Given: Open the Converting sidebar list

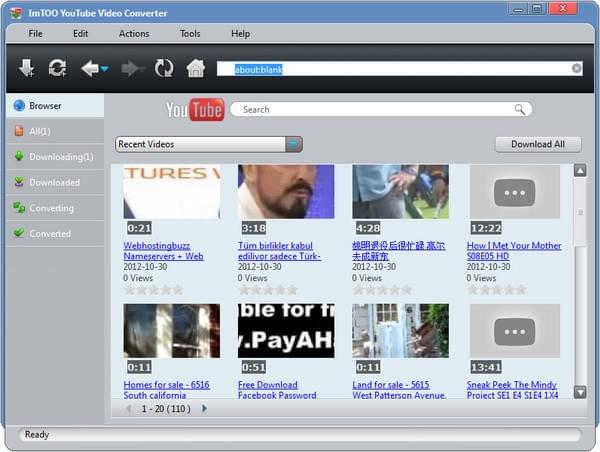Looking at the screenshot, I should 55,208.
